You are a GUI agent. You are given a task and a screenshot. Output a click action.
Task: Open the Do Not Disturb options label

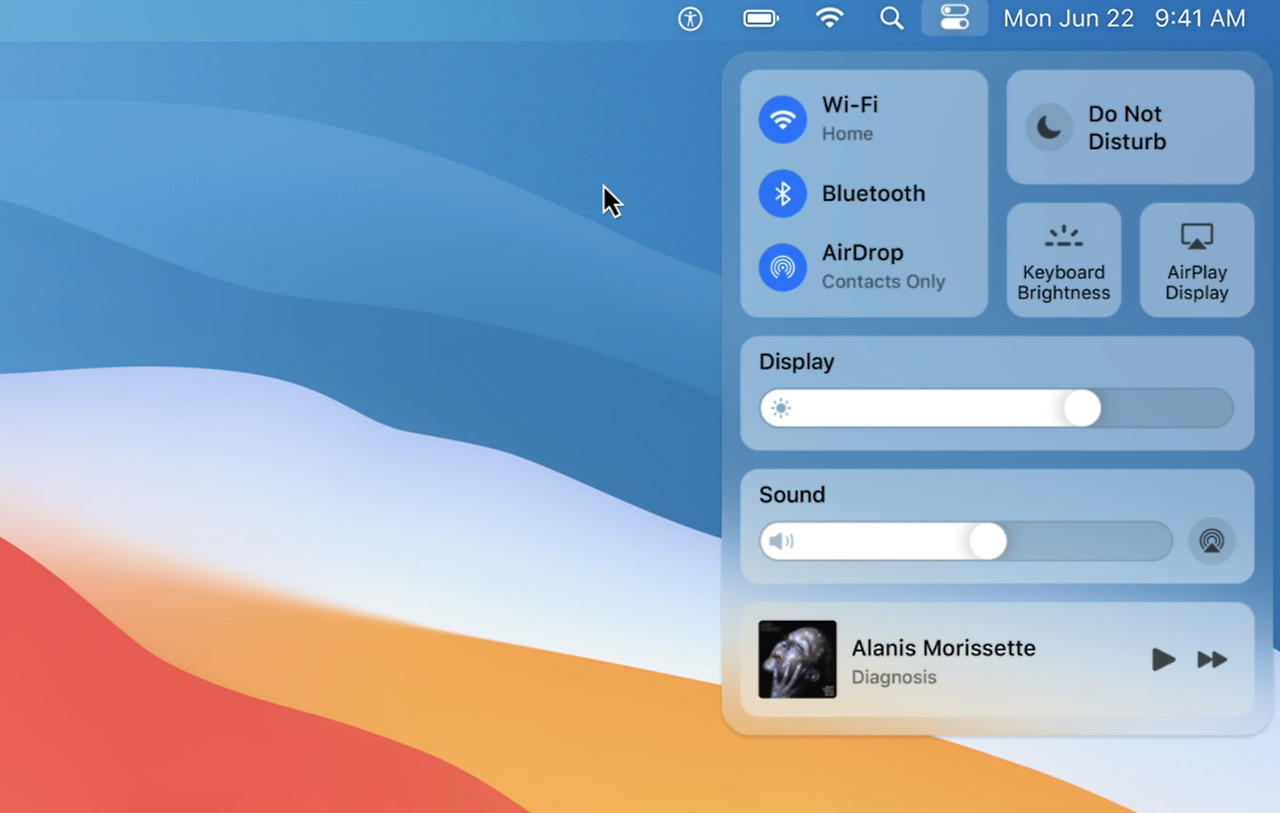coord(1127,128)
